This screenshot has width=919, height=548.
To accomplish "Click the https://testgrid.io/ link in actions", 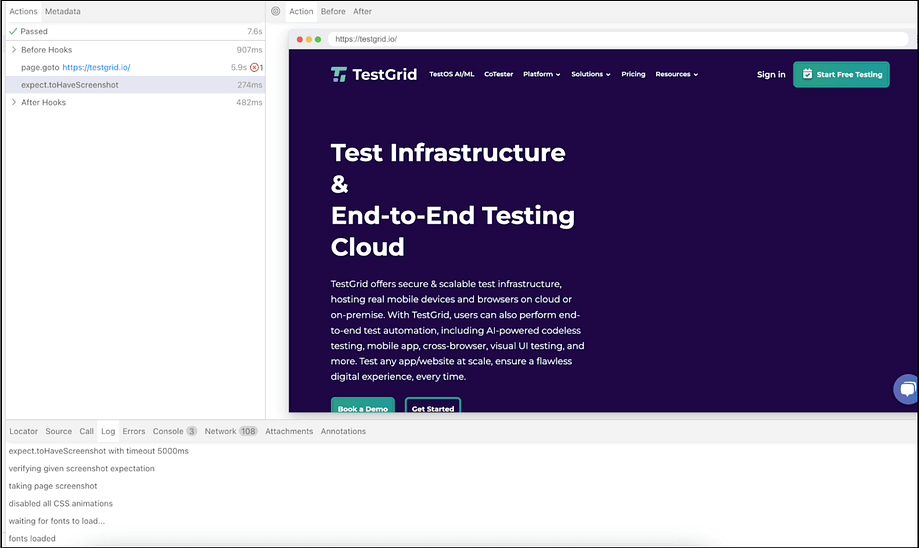I will tap(96, 67).
